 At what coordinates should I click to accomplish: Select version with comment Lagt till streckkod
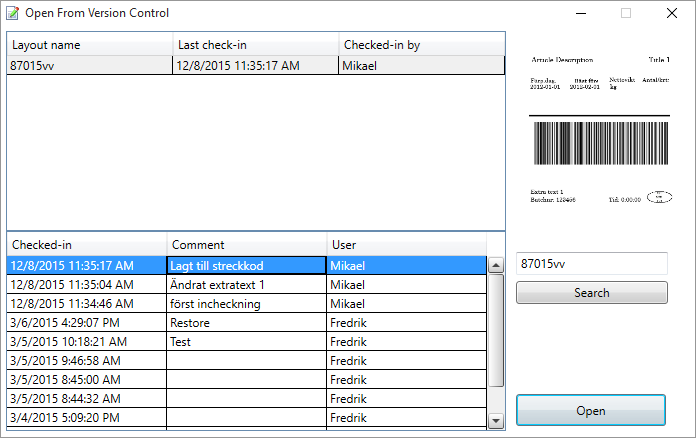pos(246,266)
